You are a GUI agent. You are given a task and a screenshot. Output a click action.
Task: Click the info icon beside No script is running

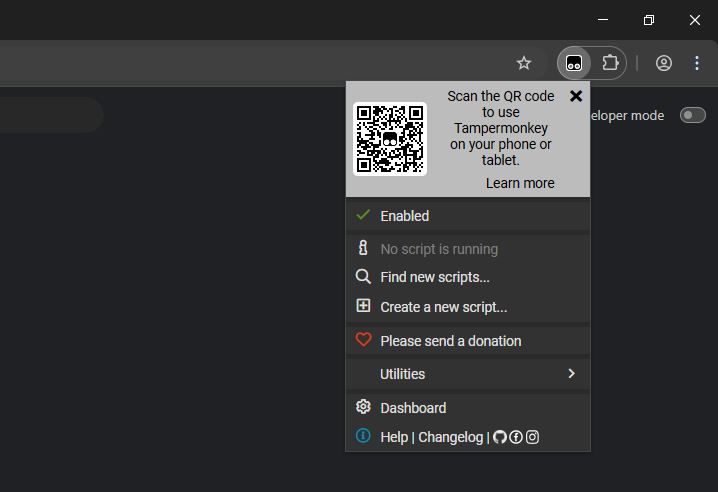(x=363, y=247)
